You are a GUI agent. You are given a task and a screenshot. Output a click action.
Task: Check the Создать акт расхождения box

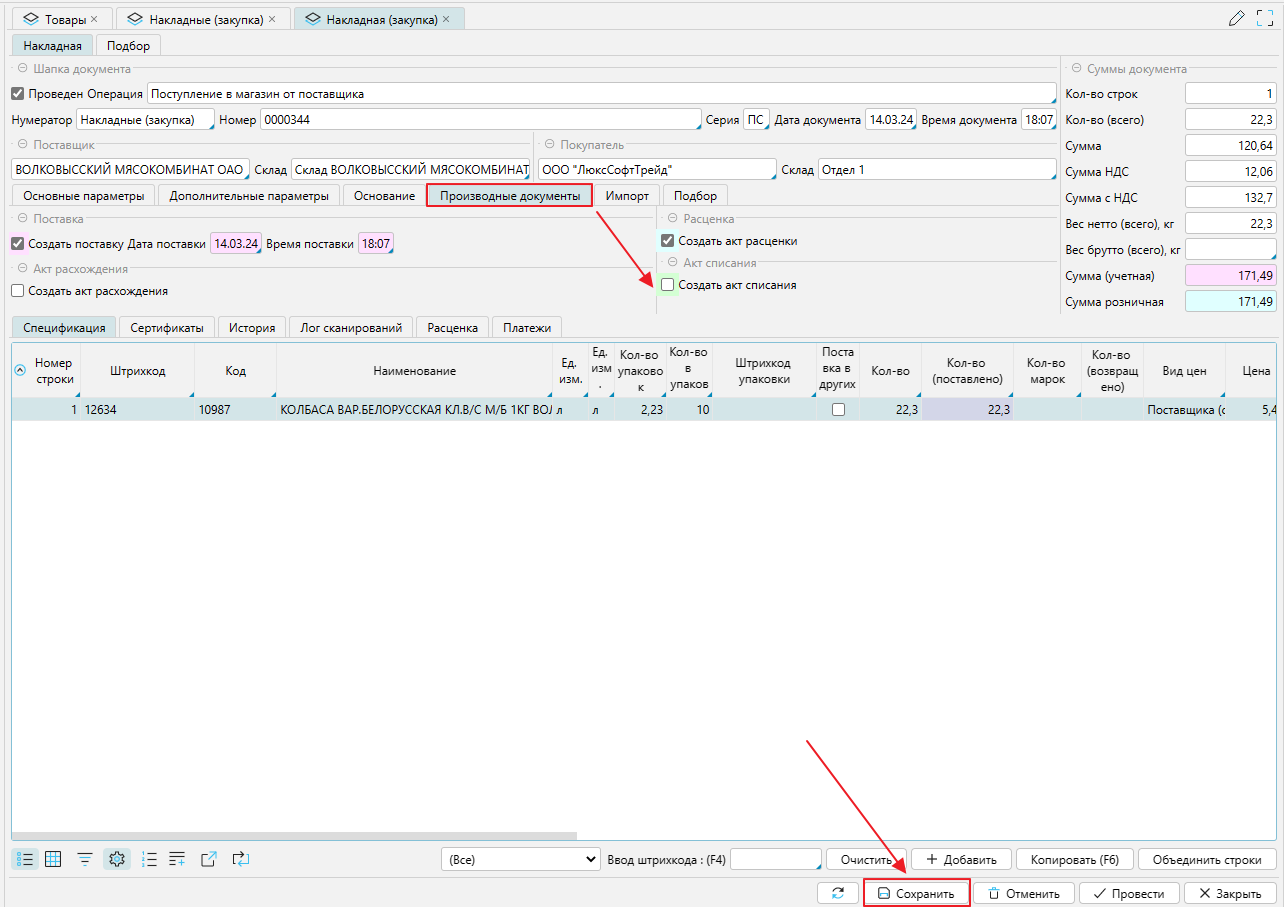click(x=18, y=291)
